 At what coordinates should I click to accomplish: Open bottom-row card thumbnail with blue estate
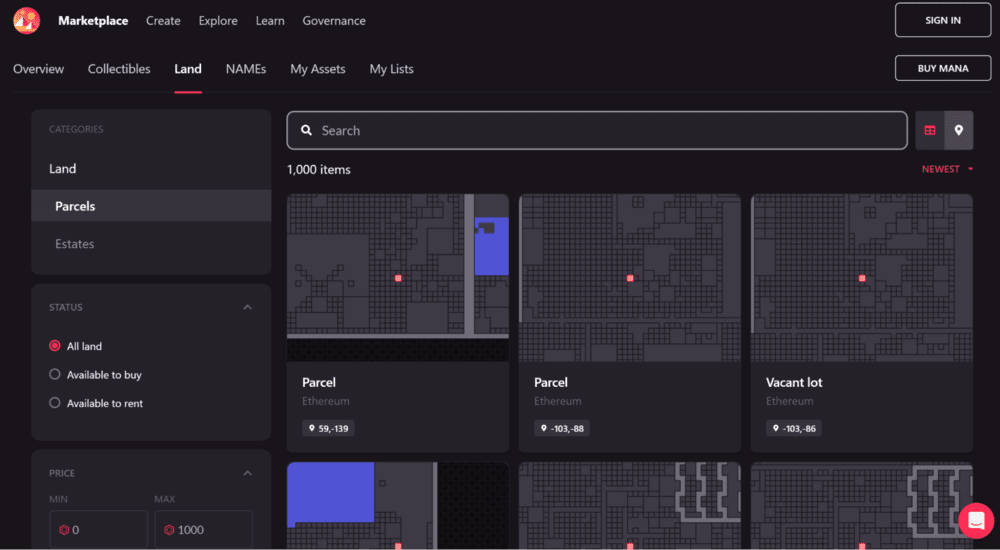pyautogui.click(x=398, y=506)
